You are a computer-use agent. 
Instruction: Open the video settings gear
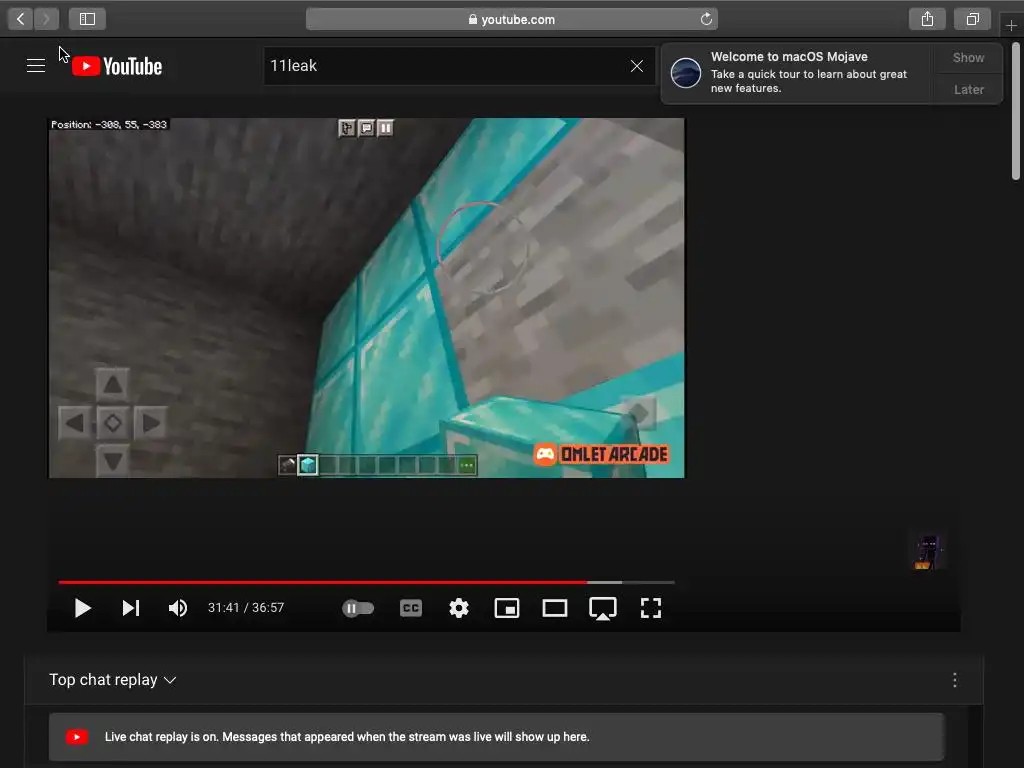coord(459,608)
